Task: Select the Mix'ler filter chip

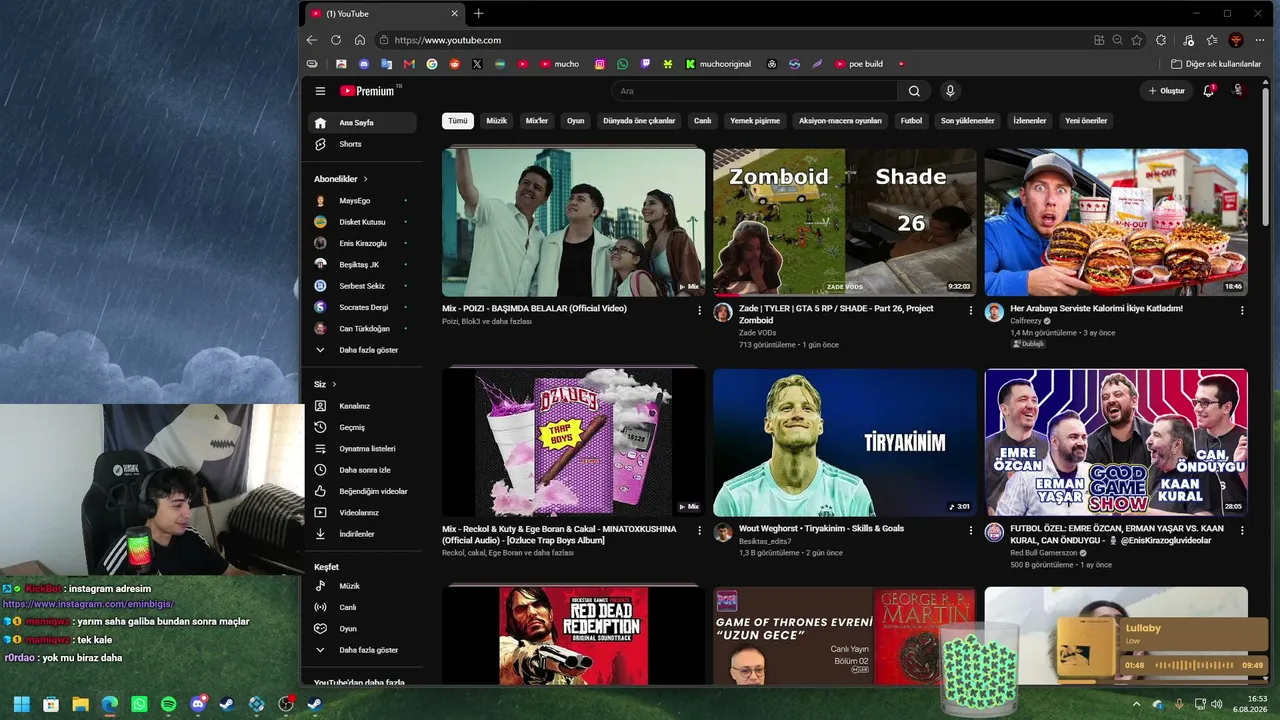Action: click(x=537, y=121)
